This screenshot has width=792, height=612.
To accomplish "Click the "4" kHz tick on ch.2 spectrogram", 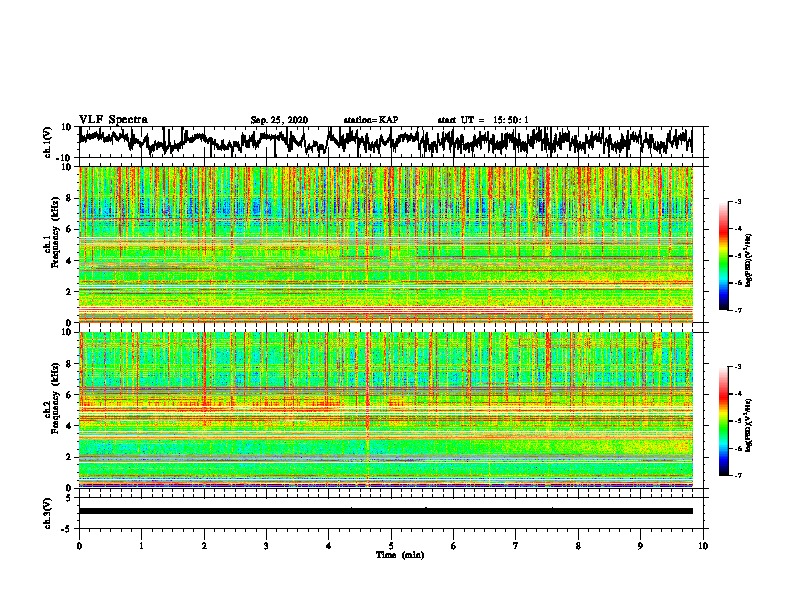I will tap(70, 426).
